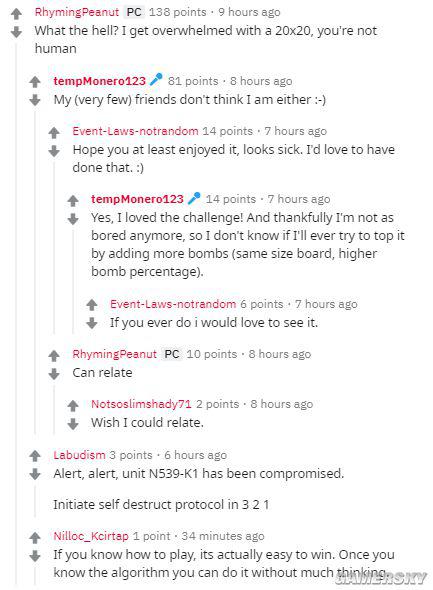Collapse thread line under Labudism's comment
Viewport: 433px width, 590px height.
(x=35, y=500)
